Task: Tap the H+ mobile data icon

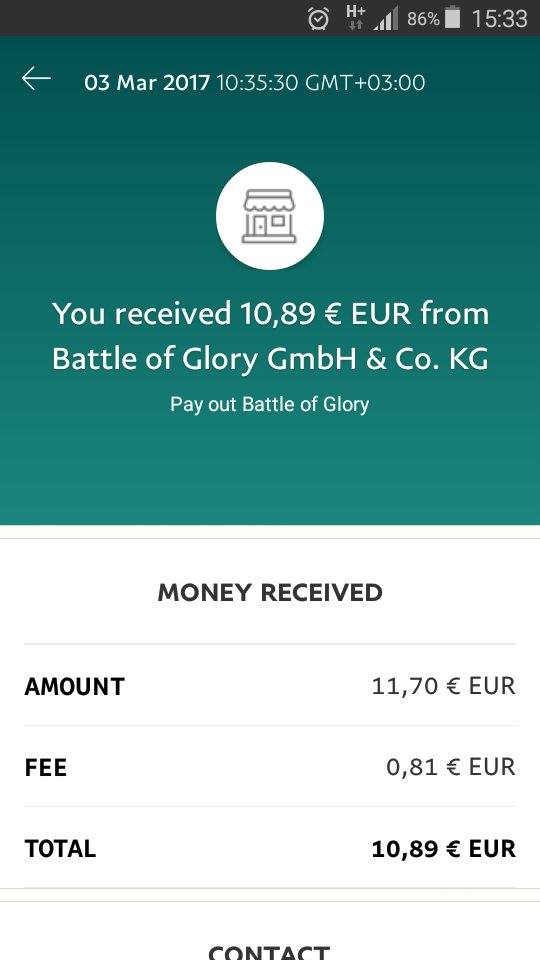Action: [x=355, y=17]
